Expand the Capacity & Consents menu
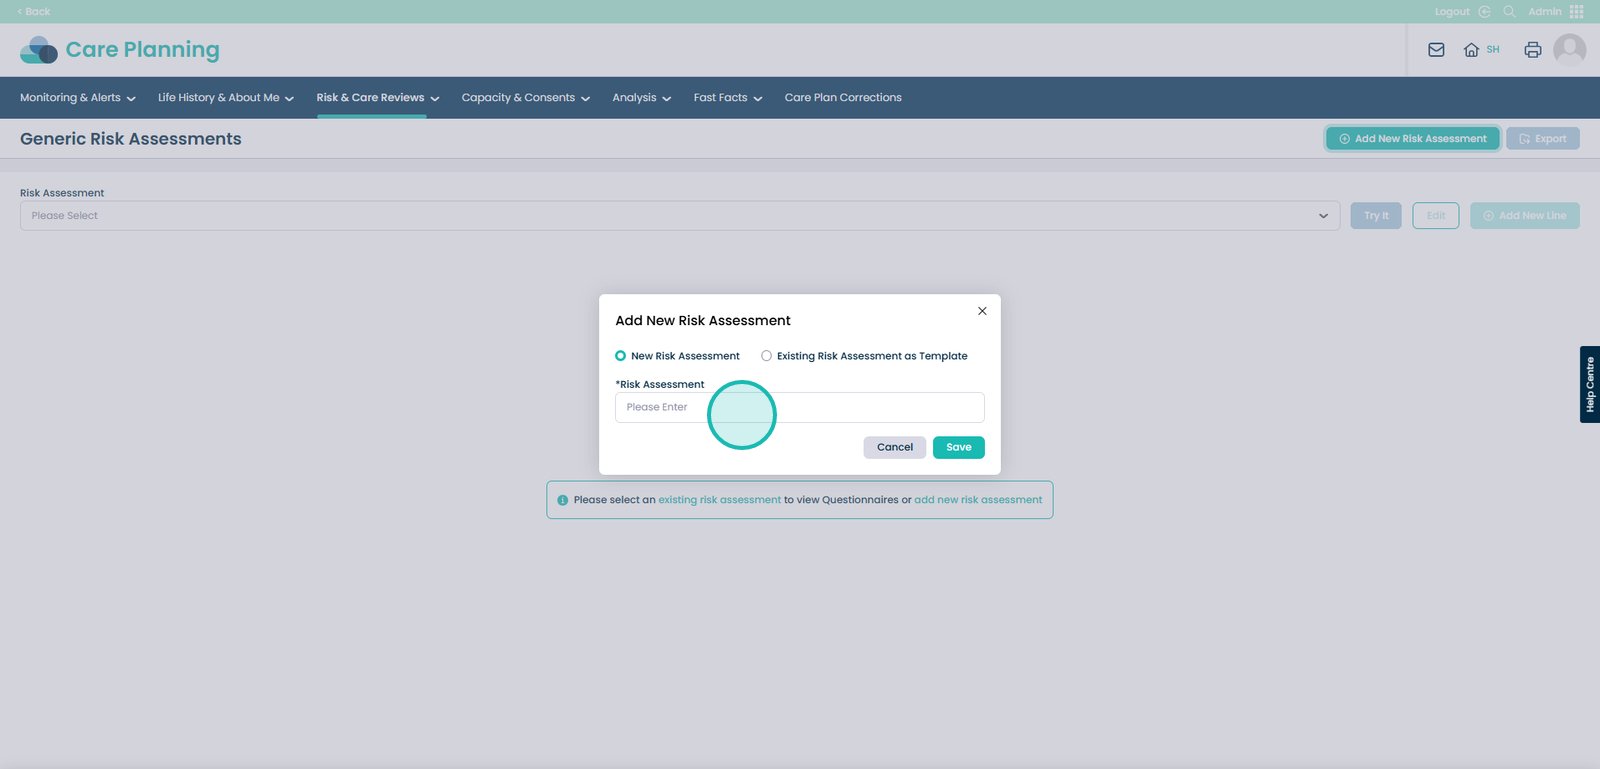Viewport: 1600px width, 769px height. pos(525,98)
